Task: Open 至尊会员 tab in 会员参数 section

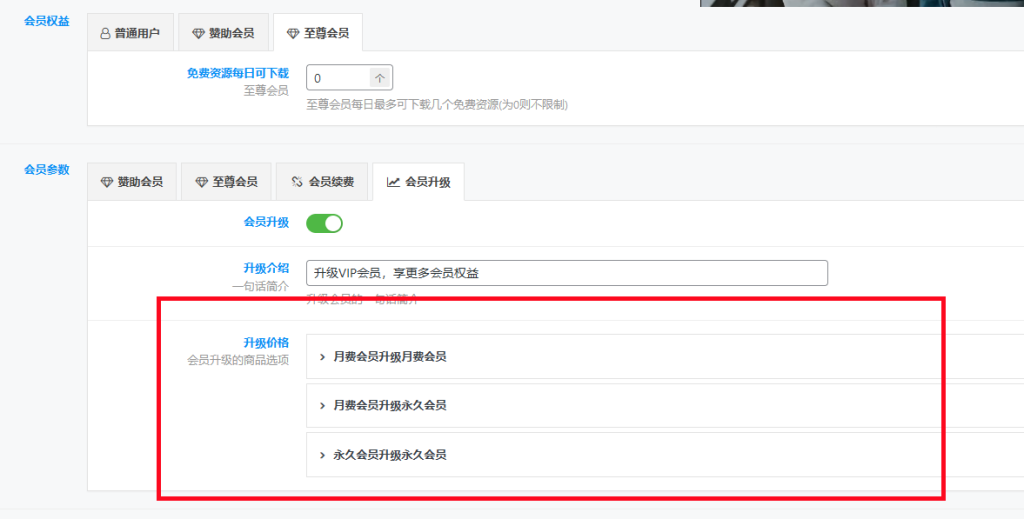Action: (227, 181)
